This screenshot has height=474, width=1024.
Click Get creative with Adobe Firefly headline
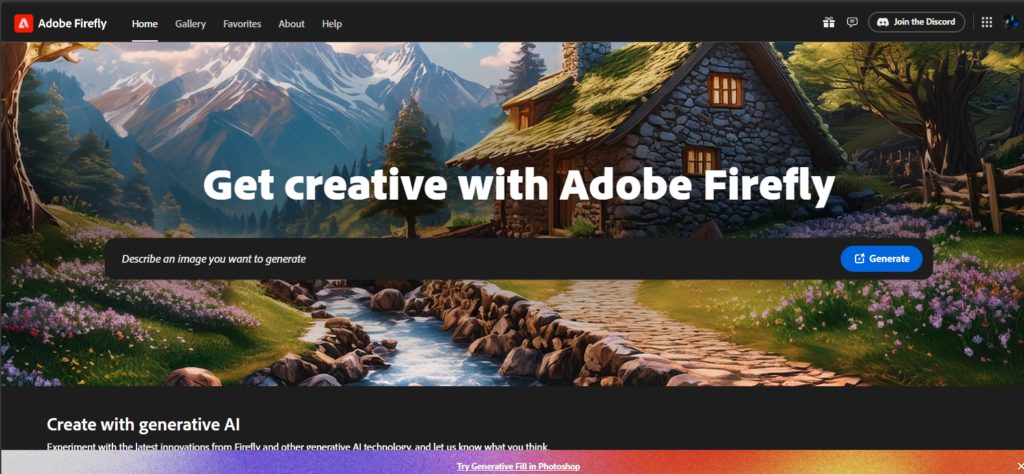pyautogui.click(x=519, y=185)
